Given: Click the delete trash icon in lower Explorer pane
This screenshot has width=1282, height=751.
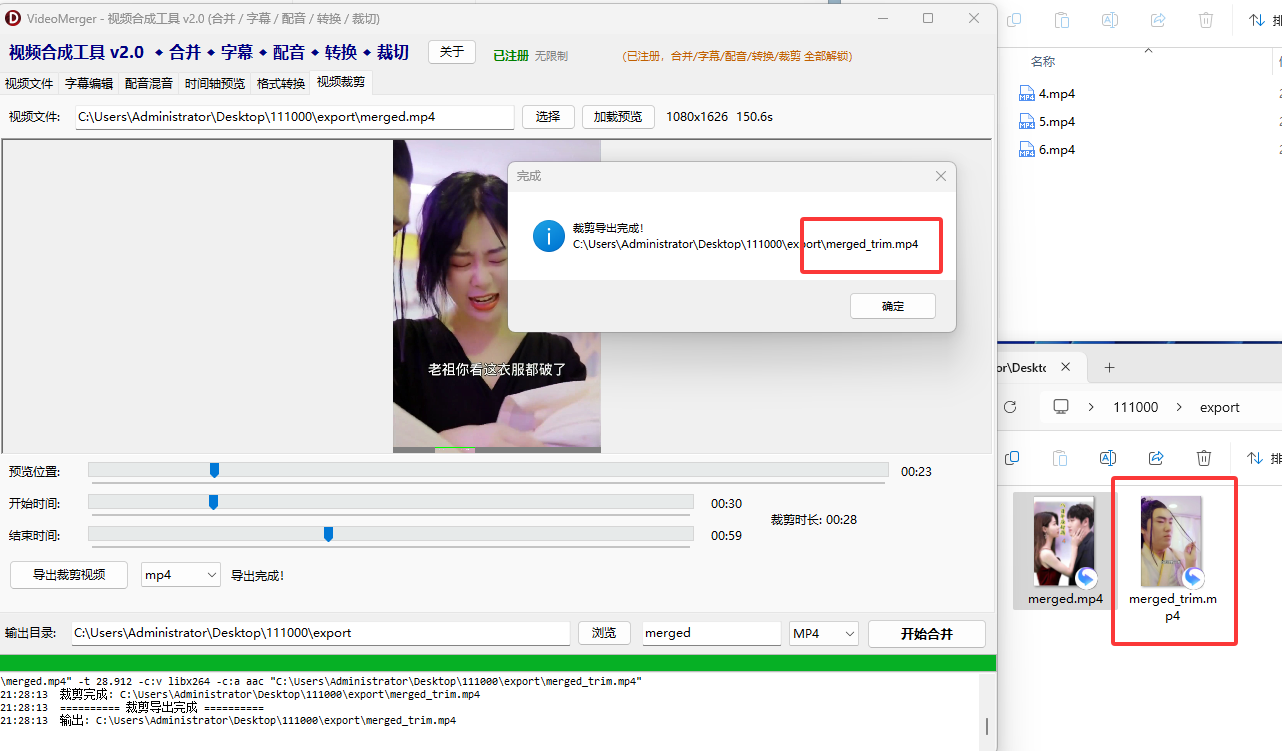Looking at the screenshot, I should pos(1203,457).
